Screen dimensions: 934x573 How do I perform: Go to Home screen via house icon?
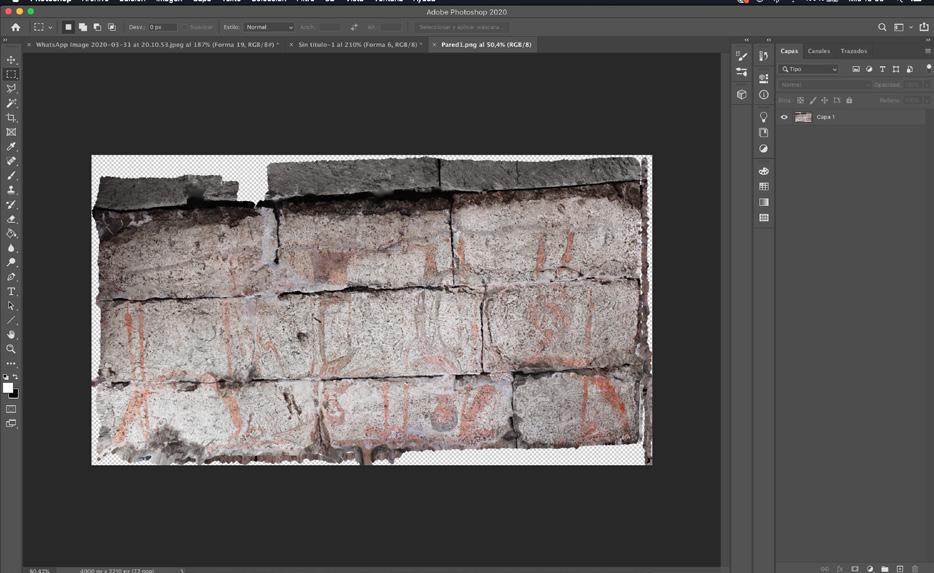point(15,27)
